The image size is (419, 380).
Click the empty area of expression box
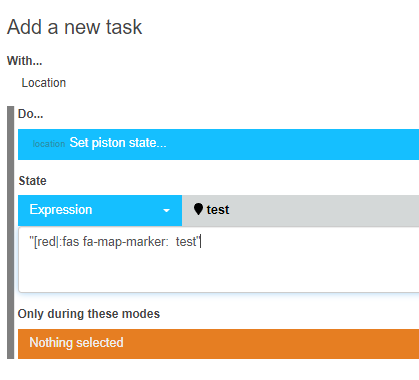(218, 272)
